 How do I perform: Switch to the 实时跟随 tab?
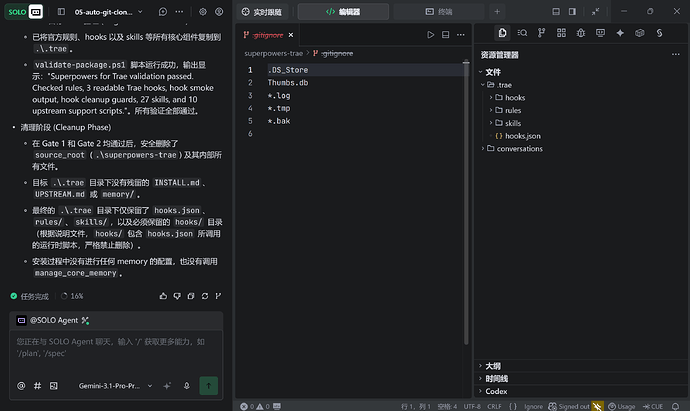pos(262,12)
